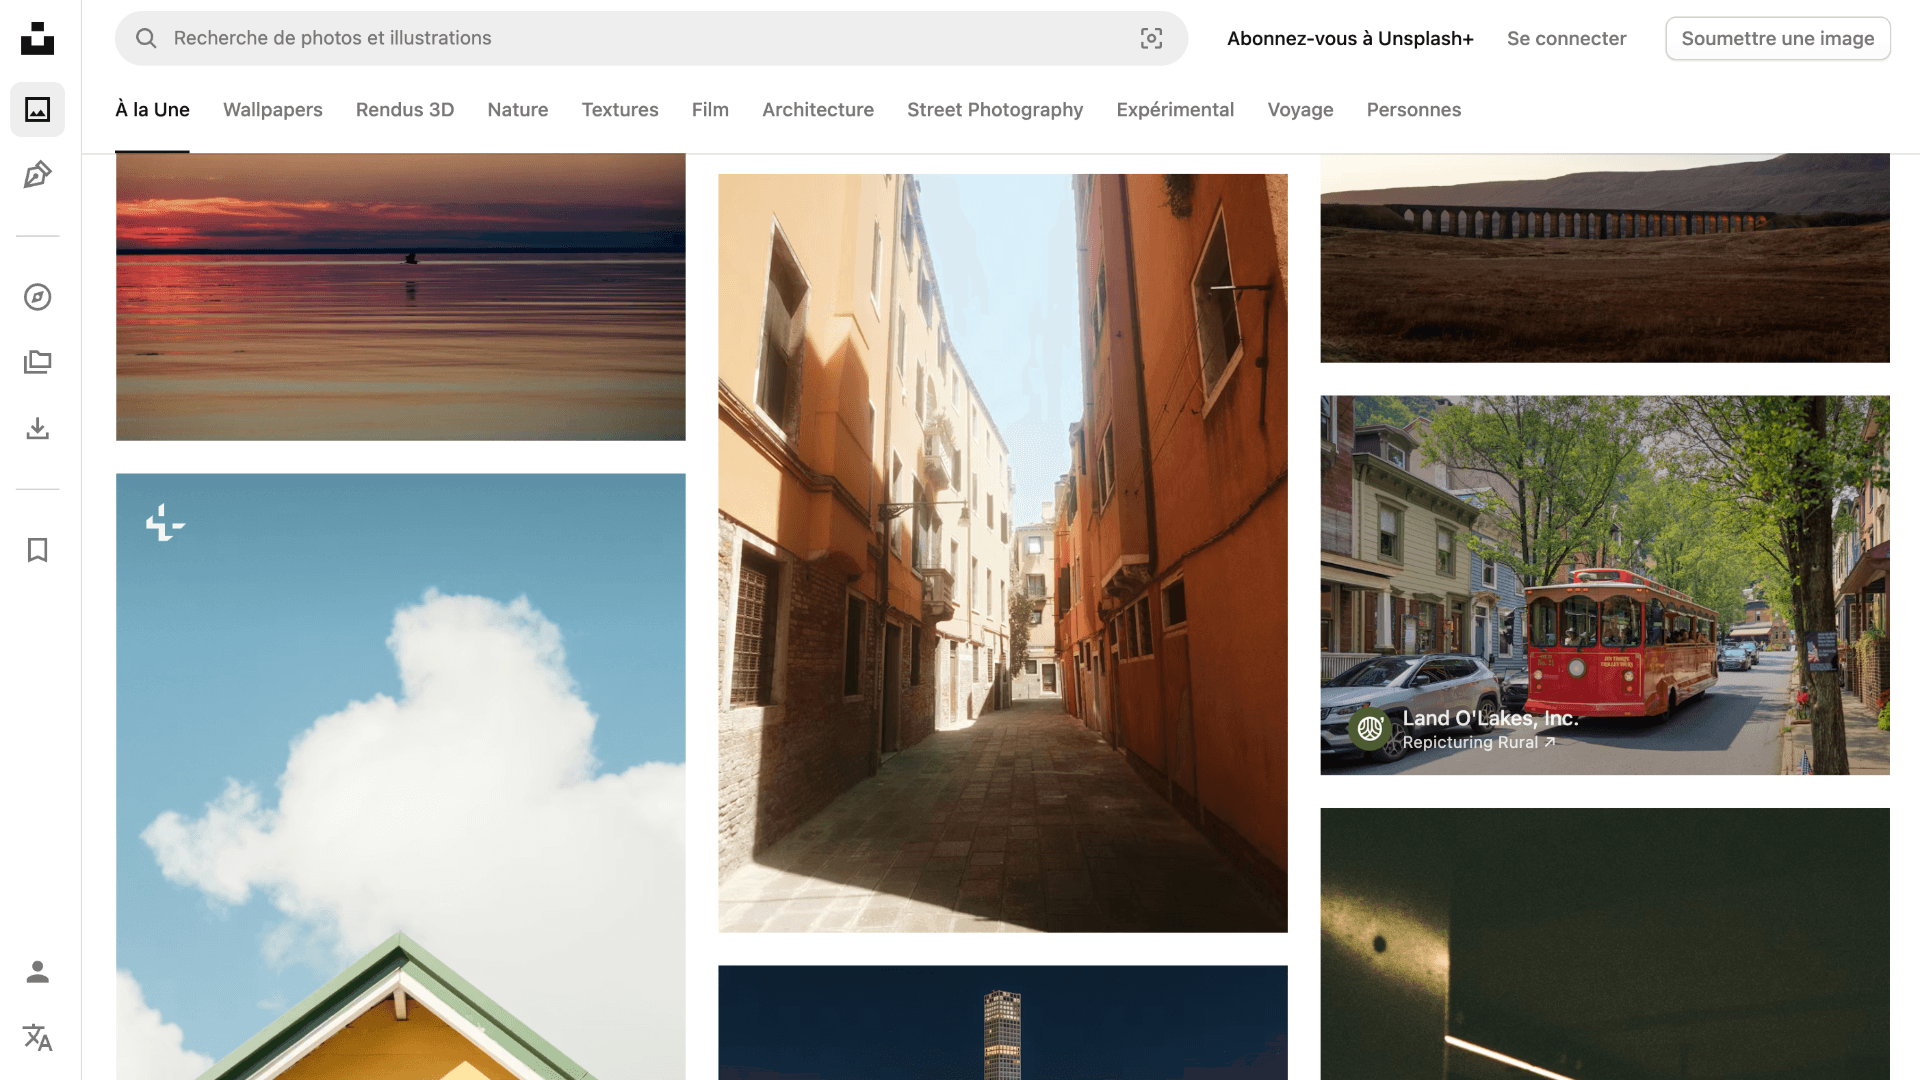
Task: Open the profile person icon
Action: tap(37, 972)
